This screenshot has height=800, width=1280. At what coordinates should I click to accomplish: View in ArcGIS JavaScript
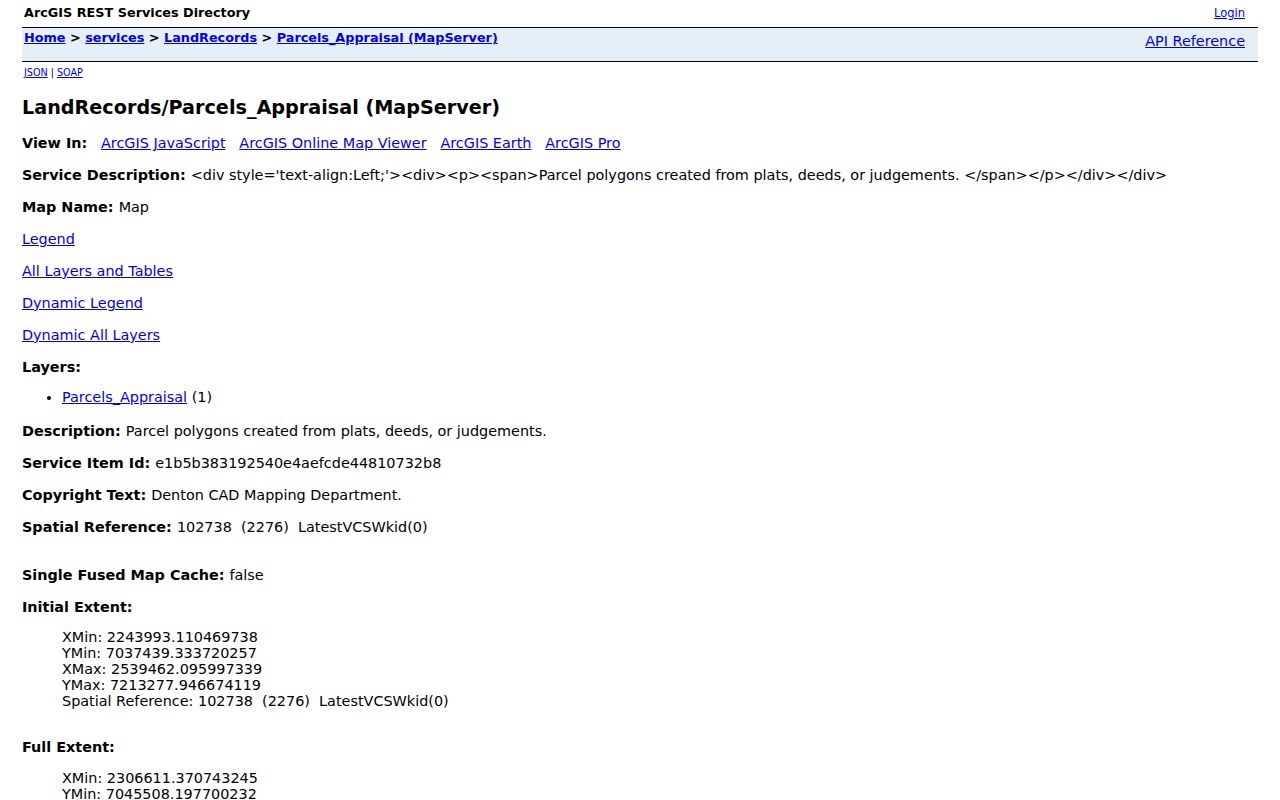[x=163, y=143]
